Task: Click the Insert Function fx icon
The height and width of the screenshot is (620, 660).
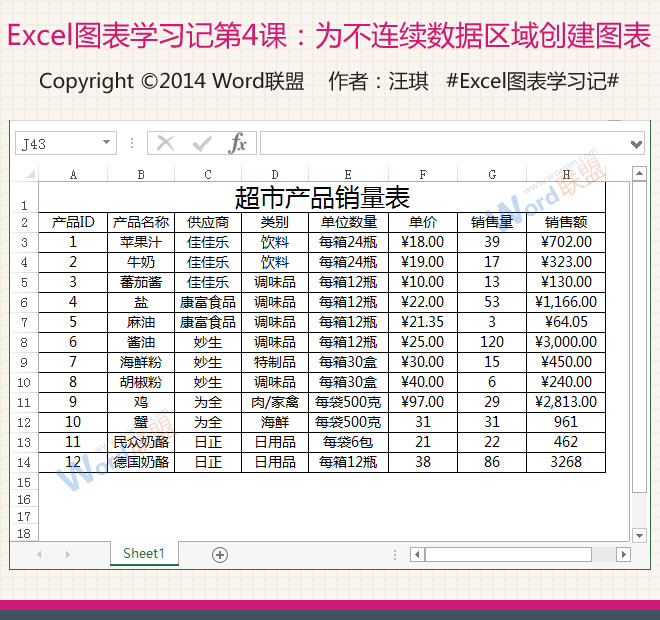Action: pos(237,144)
